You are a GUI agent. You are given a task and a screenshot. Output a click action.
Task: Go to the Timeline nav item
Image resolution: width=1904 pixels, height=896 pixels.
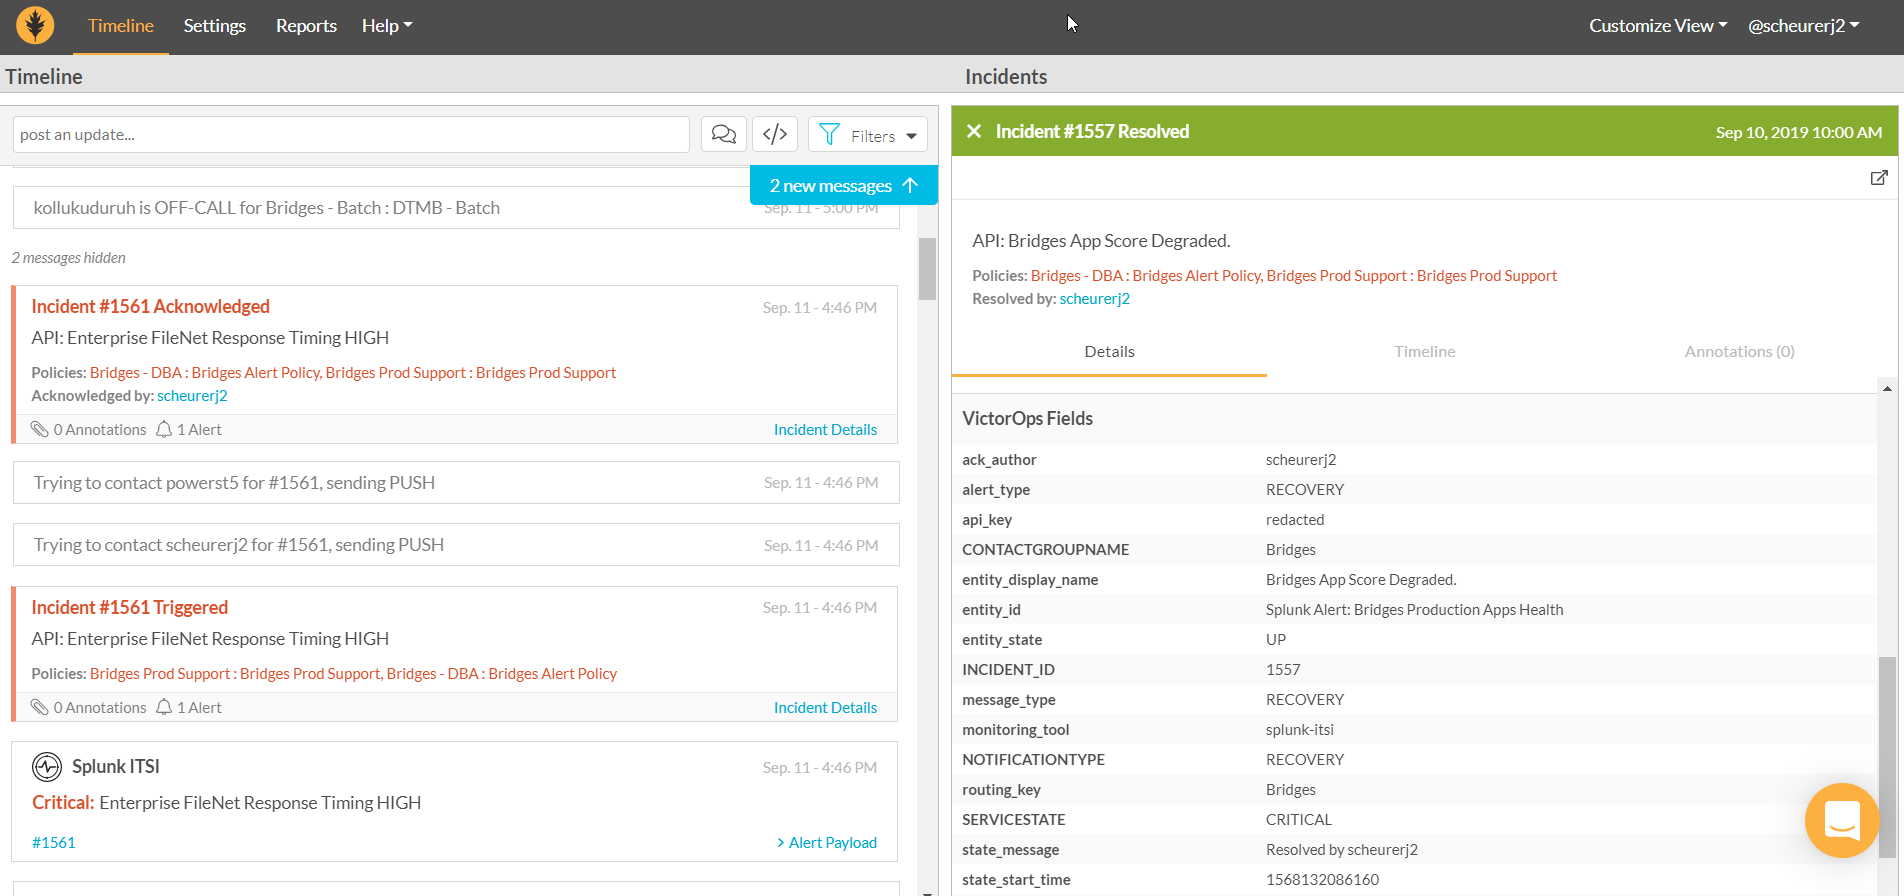[x=121, y=26]
